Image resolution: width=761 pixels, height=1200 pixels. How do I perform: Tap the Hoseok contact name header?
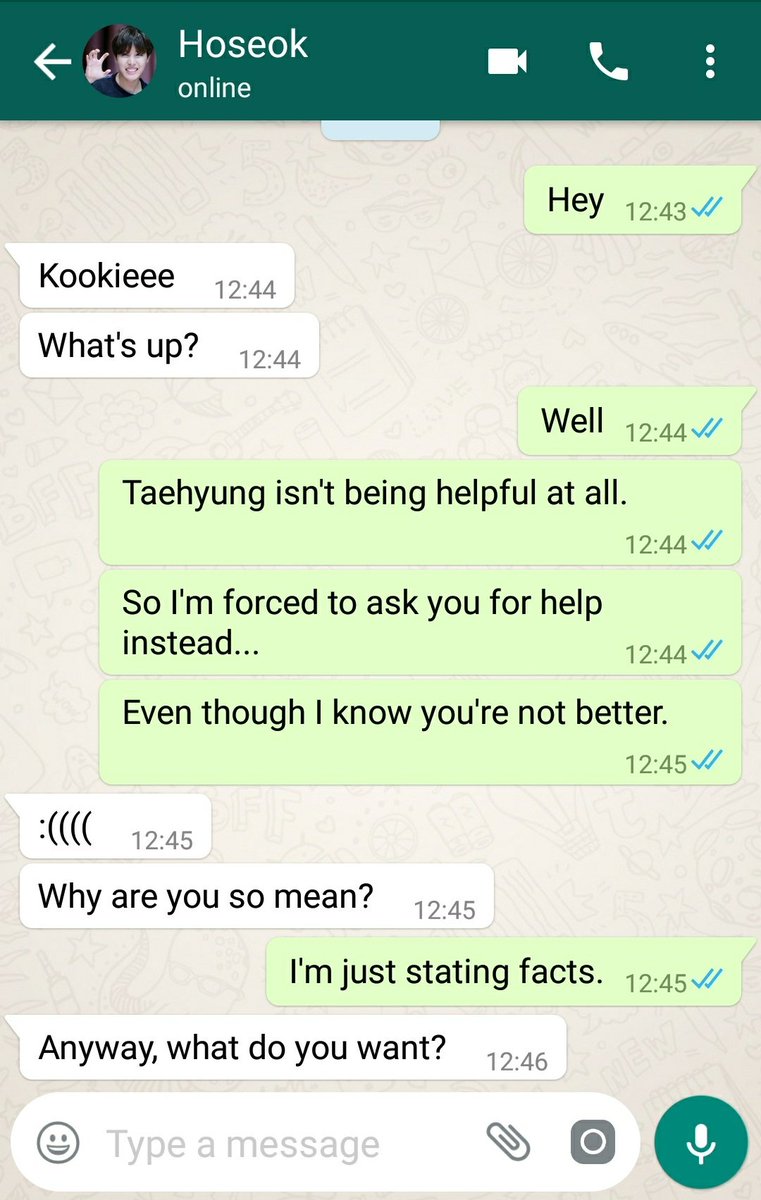tap(243, 44)
